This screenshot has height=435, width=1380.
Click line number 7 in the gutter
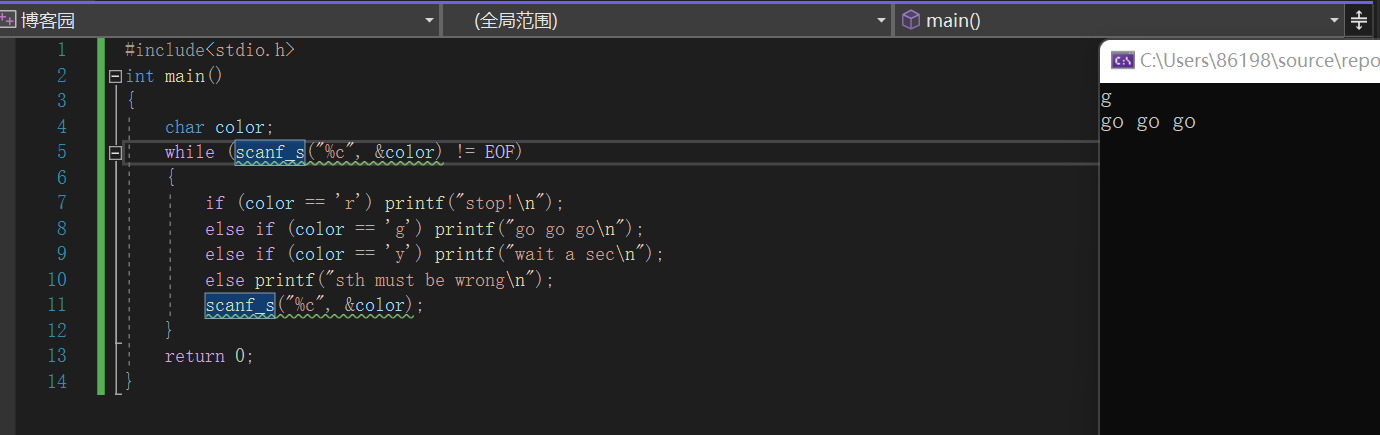(60, 203)
